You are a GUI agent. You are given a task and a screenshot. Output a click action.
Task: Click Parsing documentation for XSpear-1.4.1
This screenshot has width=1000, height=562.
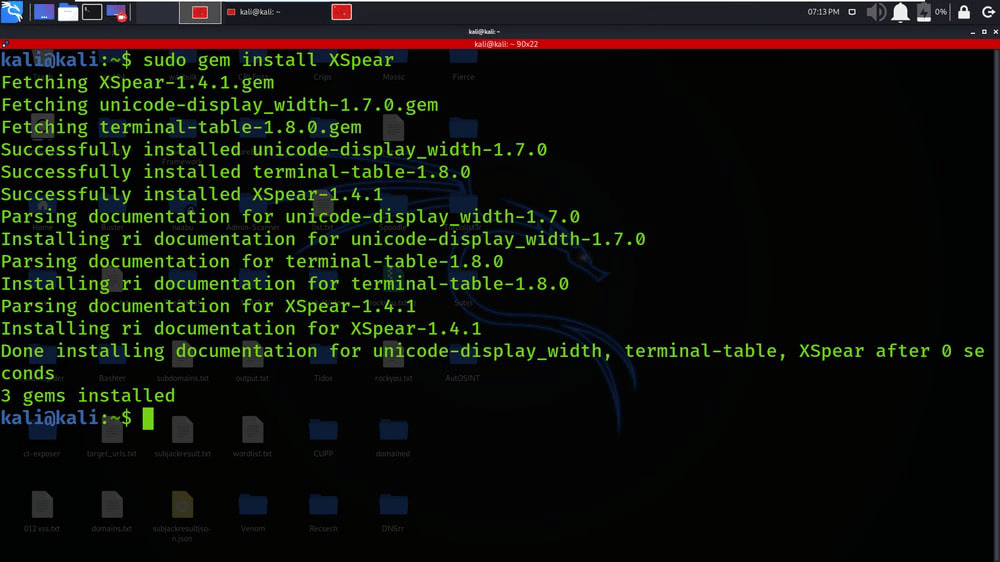coord(208,306)
